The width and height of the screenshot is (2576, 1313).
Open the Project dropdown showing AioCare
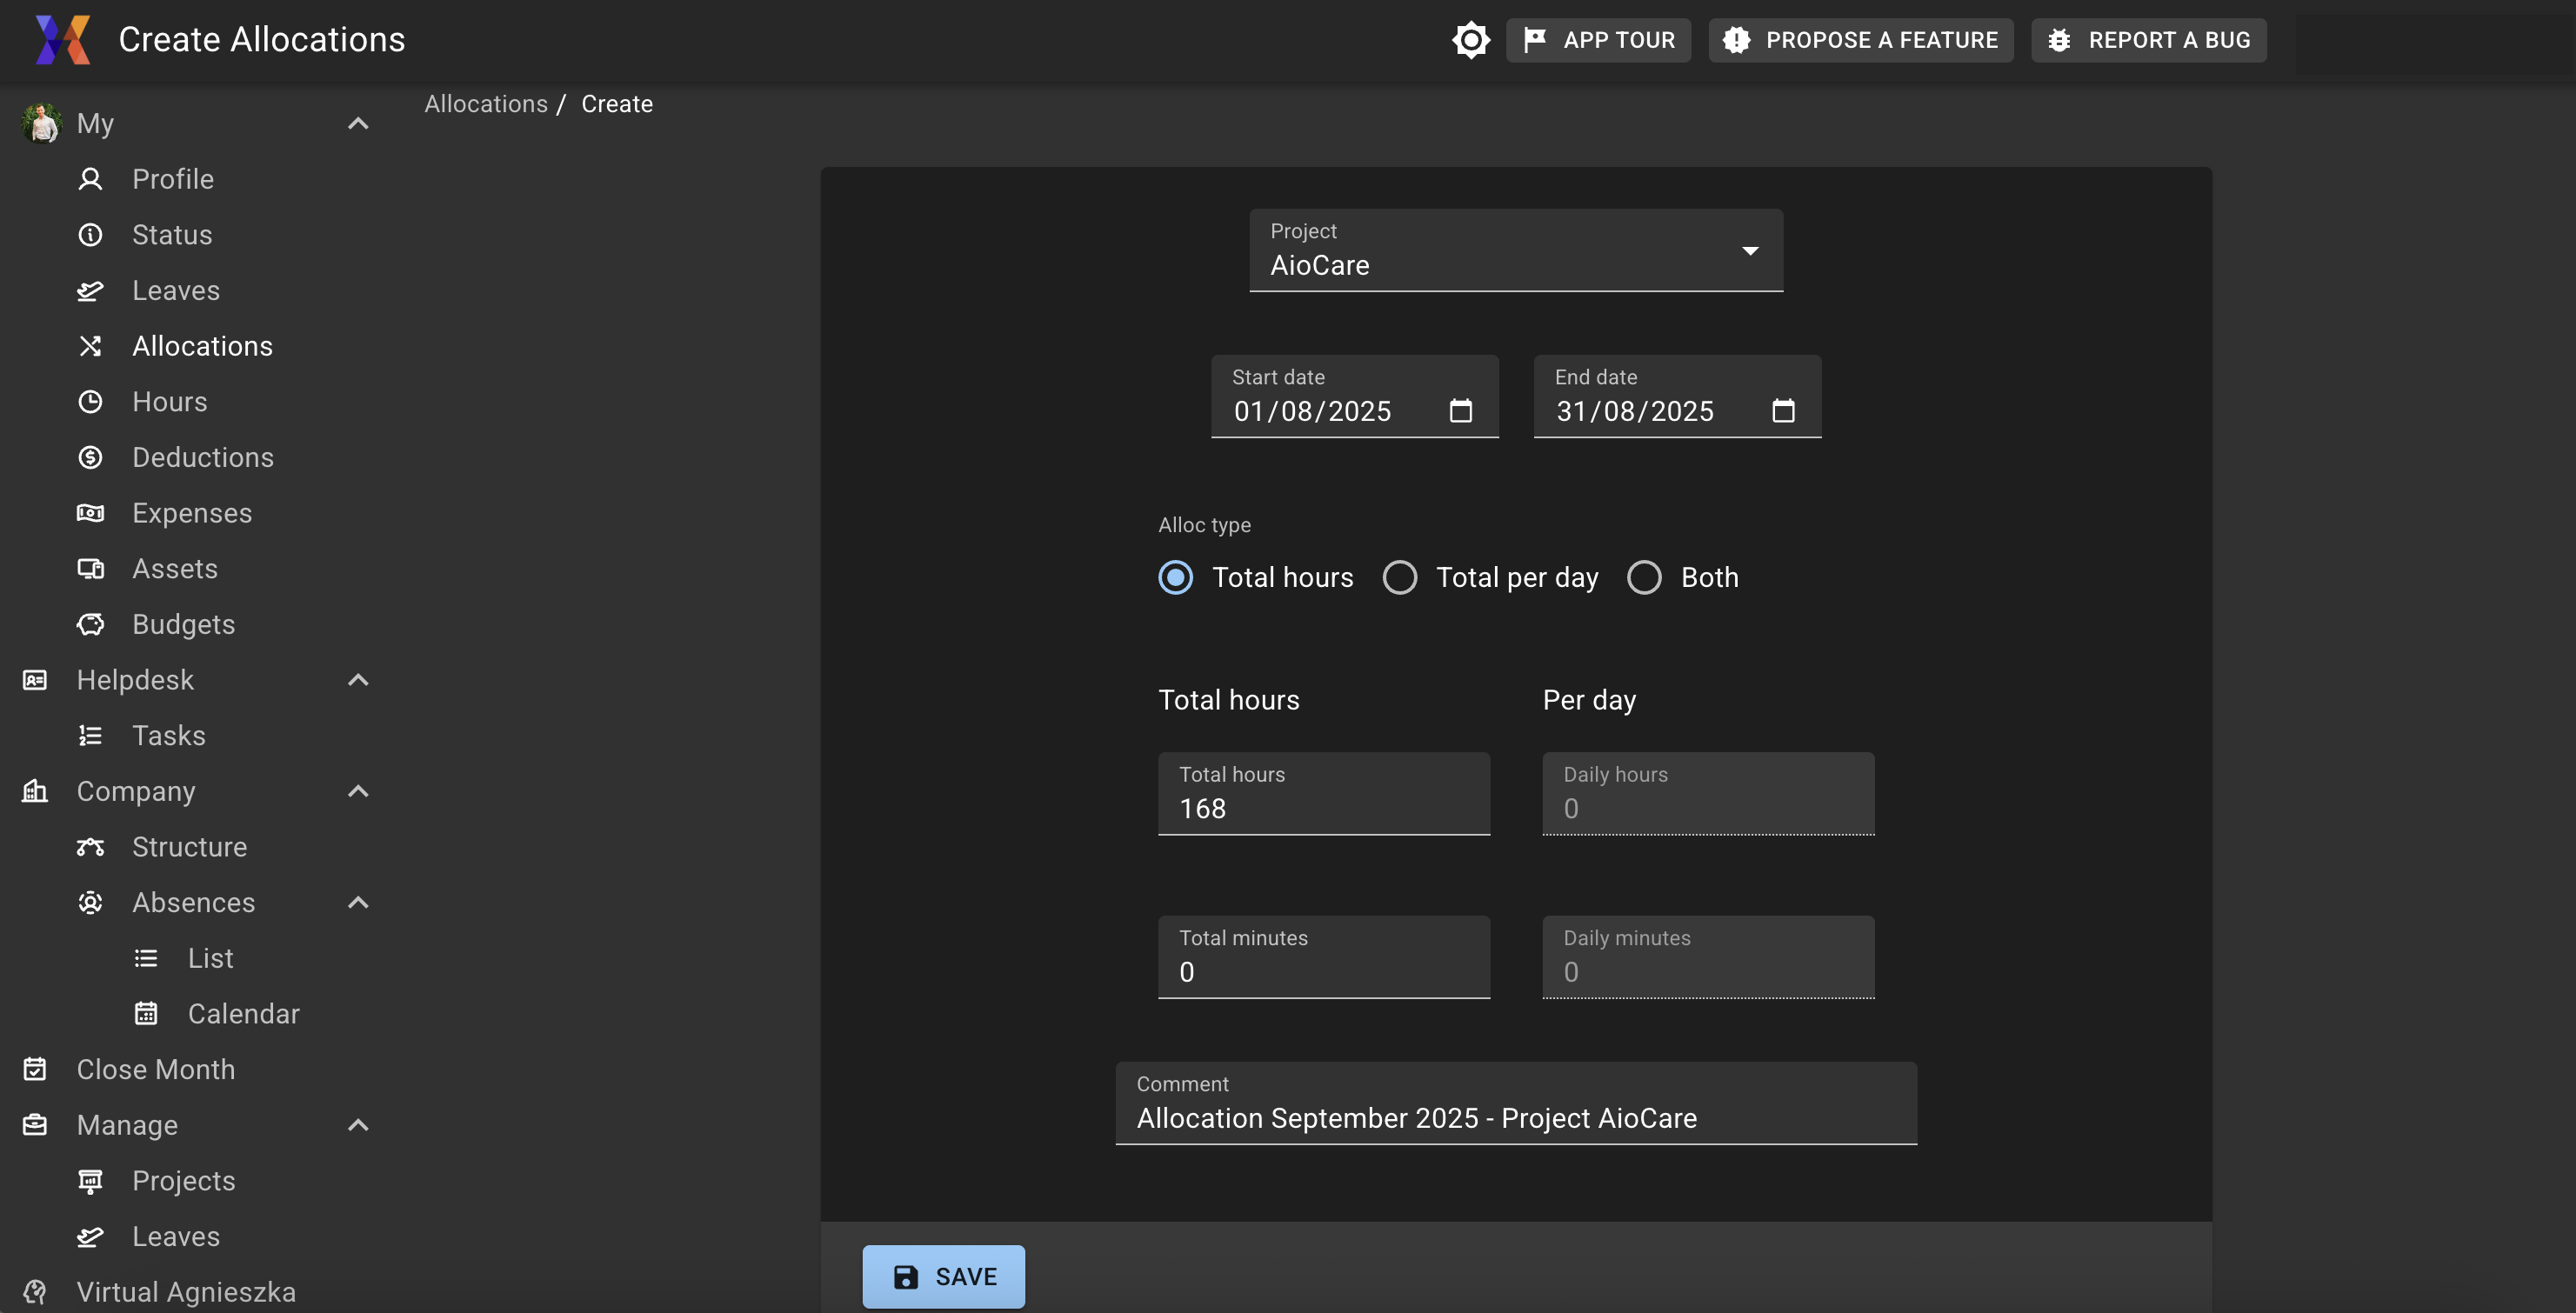pos(1515,251)
